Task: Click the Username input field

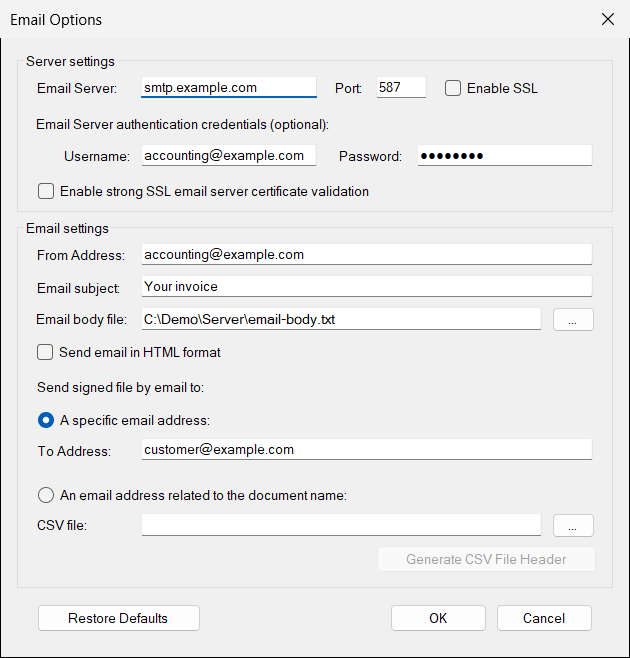Action: pos(229,156)
